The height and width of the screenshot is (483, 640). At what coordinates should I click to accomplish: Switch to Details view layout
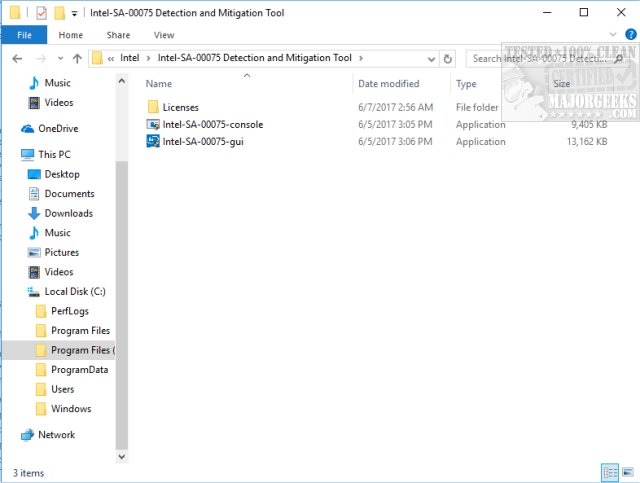click(610, 473)
